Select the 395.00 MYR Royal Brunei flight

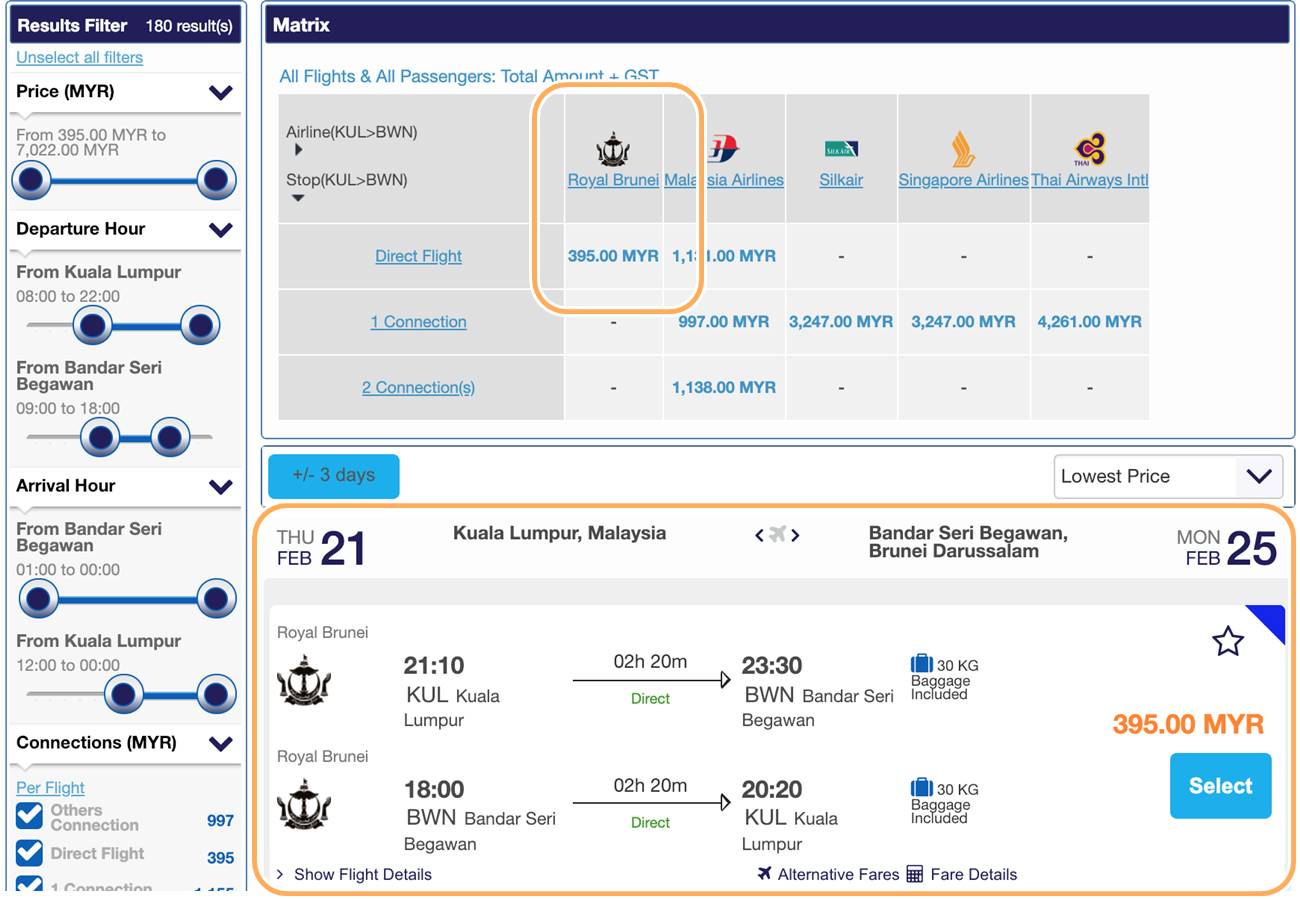coord(1220,786)
